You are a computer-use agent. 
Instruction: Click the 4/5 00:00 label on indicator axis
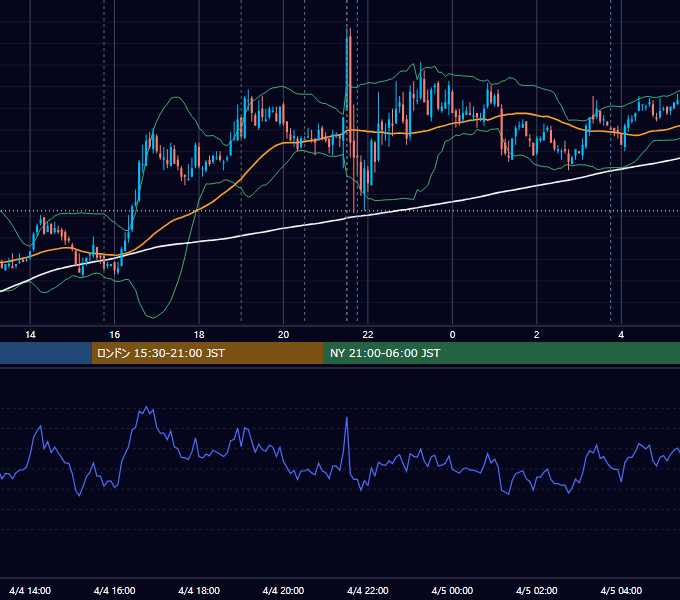point(452,590)
